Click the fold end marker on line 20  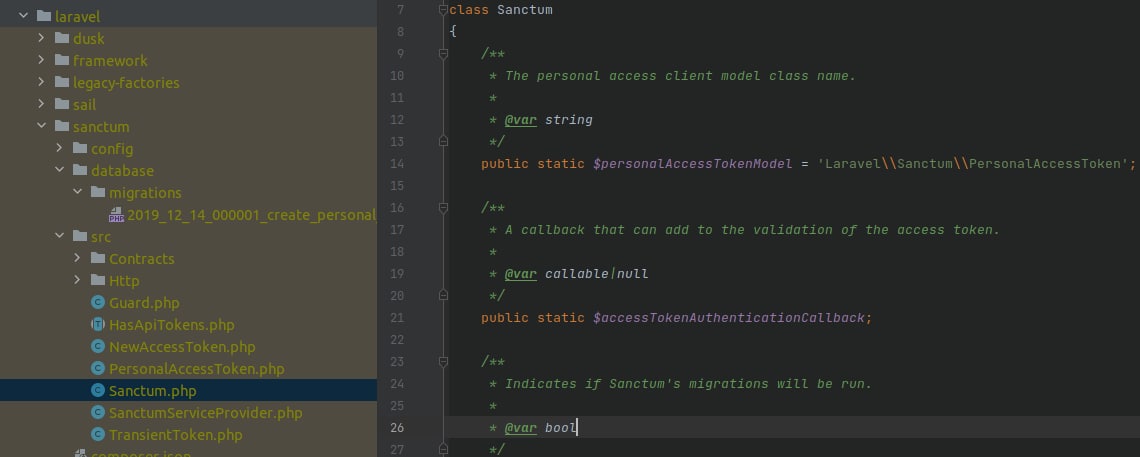[x=443, y=294]
